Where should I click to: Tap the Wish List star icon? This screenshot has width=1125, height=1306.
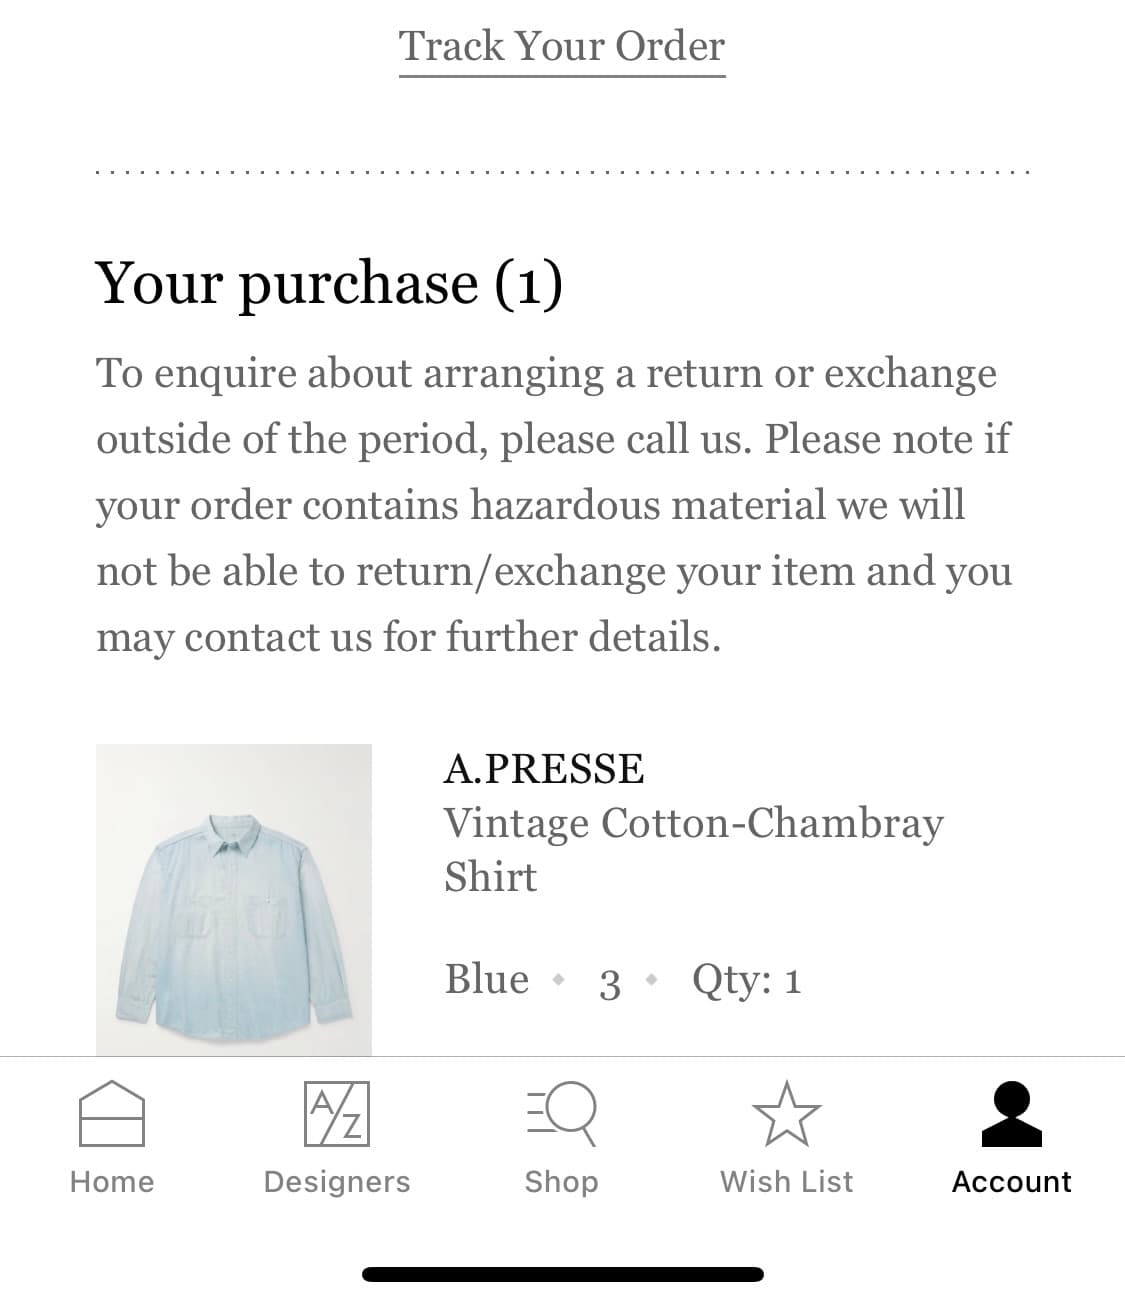(x=786, y=1114)
